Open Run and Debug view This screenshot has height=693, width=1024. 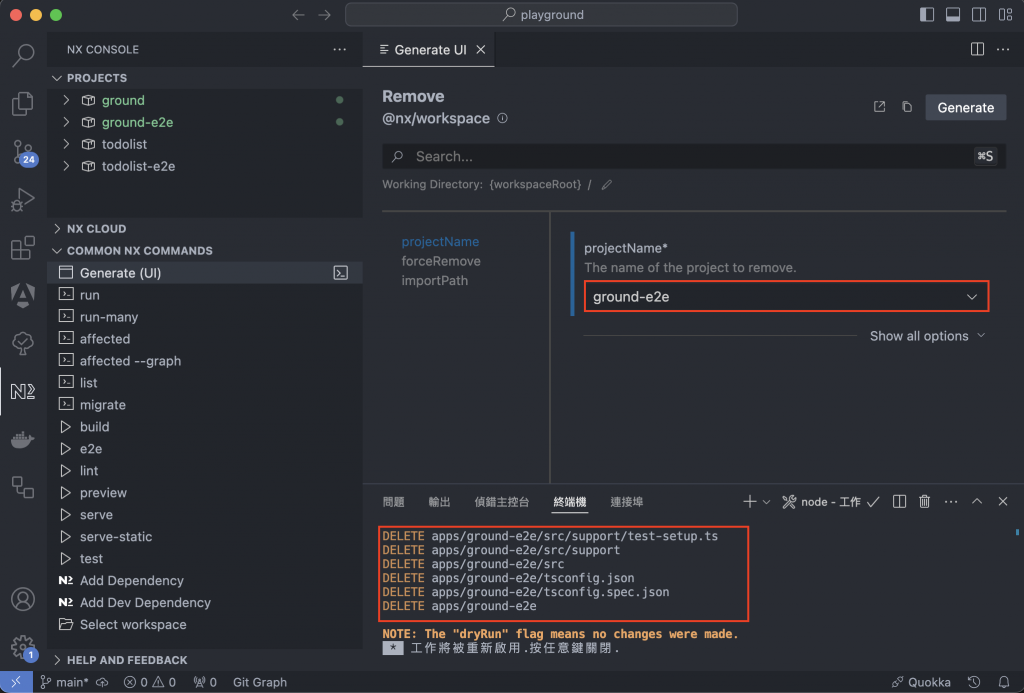click(23, 199)
